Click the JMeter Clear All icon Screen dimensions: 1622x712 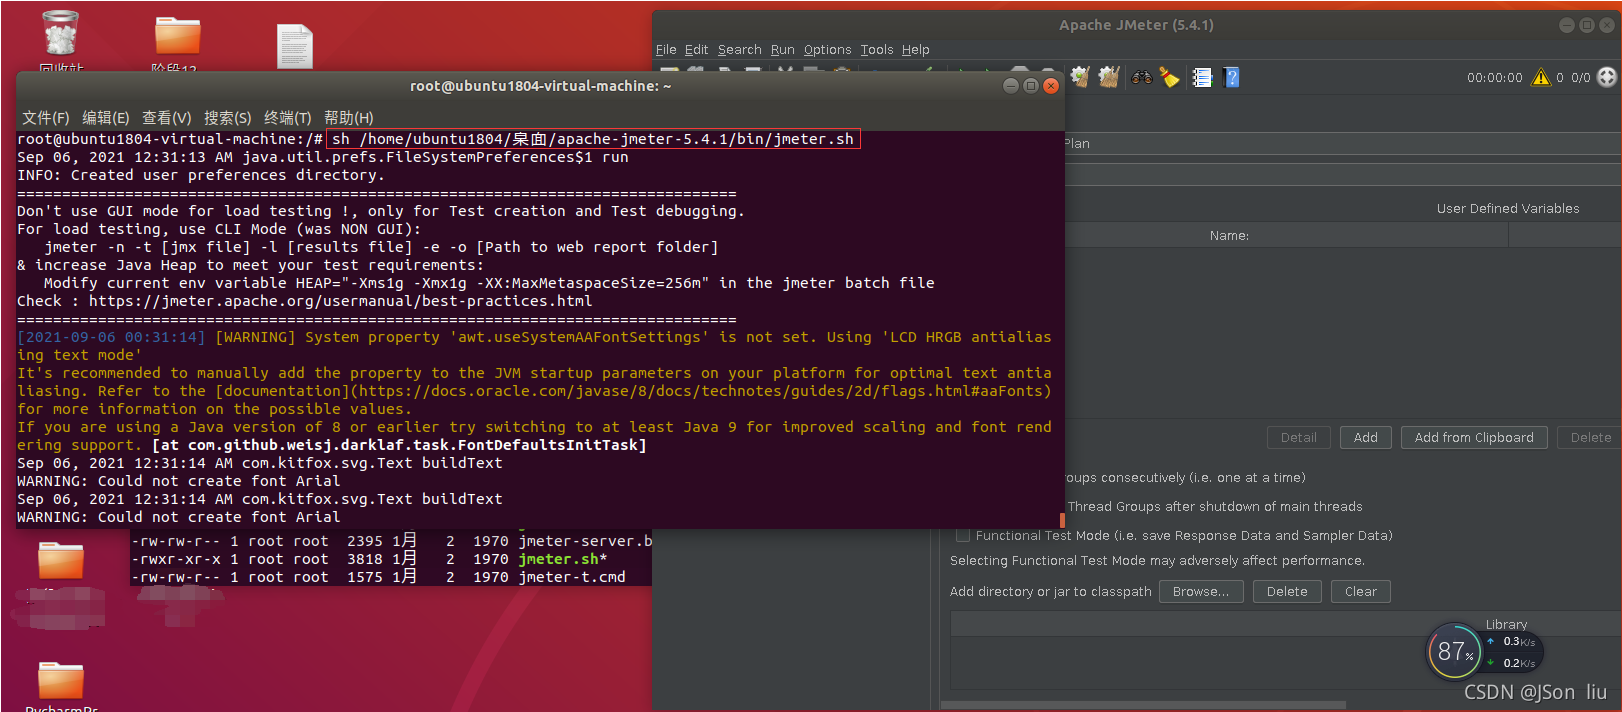pos(1108,77)
